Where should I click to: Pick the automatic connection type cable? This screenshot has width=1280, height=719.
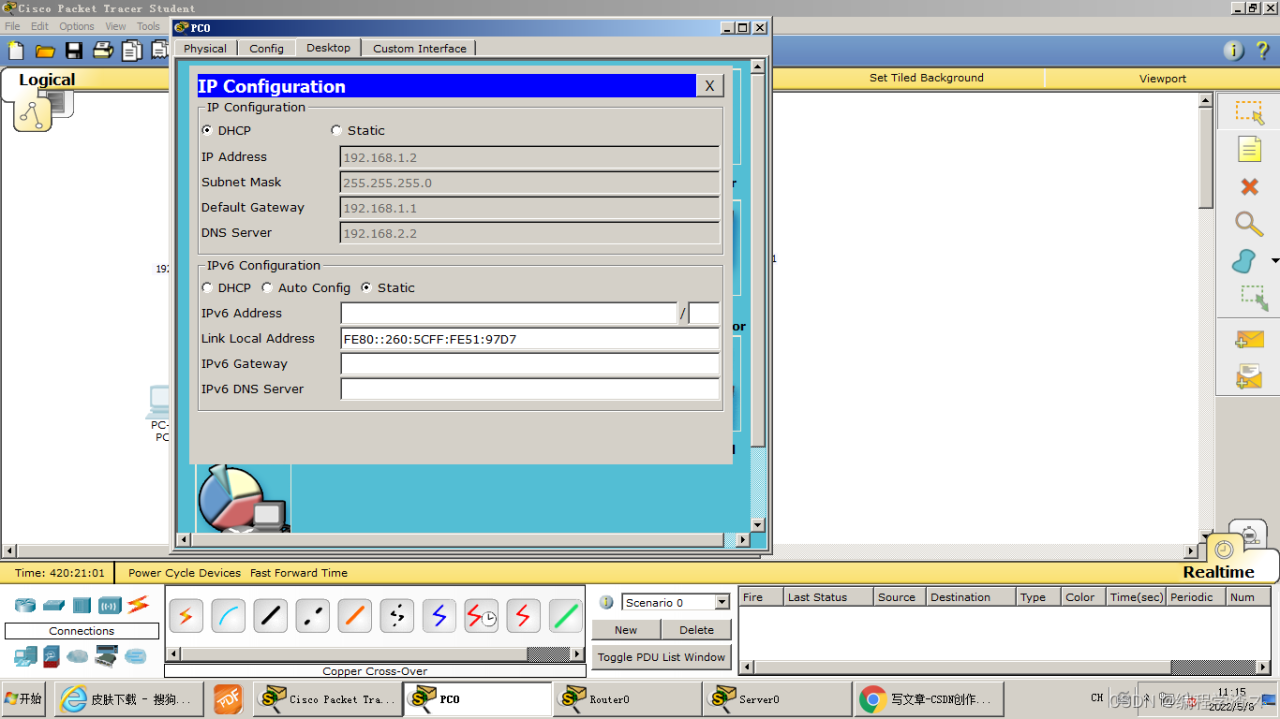point(186,616)
